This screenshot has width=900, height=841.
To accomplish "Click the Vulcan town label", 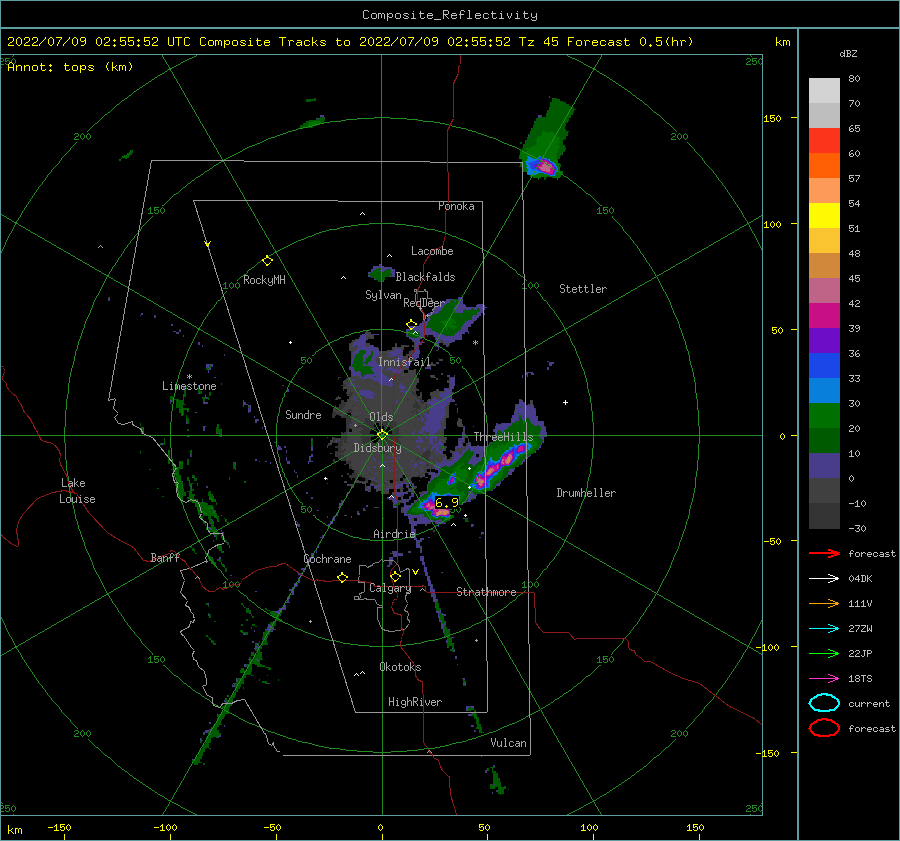I will pyautogui.click(x=509, y=743).
